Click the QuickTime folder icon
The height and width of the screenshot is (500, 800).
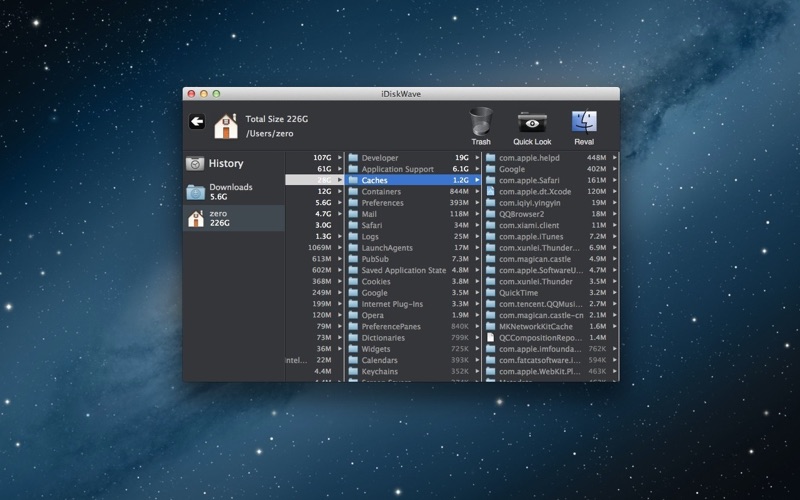[490, 292]
